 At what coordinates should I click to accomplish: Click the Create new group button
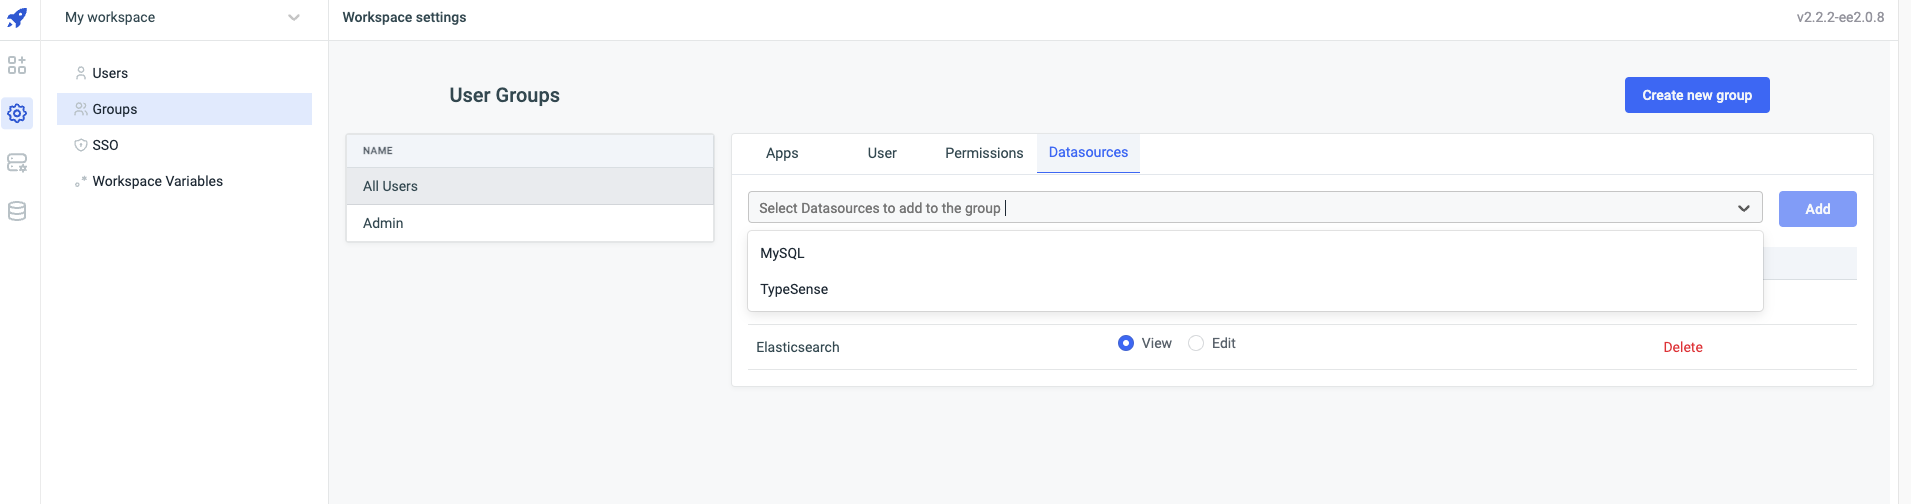pyautogui.click(x=1696, y=95)
